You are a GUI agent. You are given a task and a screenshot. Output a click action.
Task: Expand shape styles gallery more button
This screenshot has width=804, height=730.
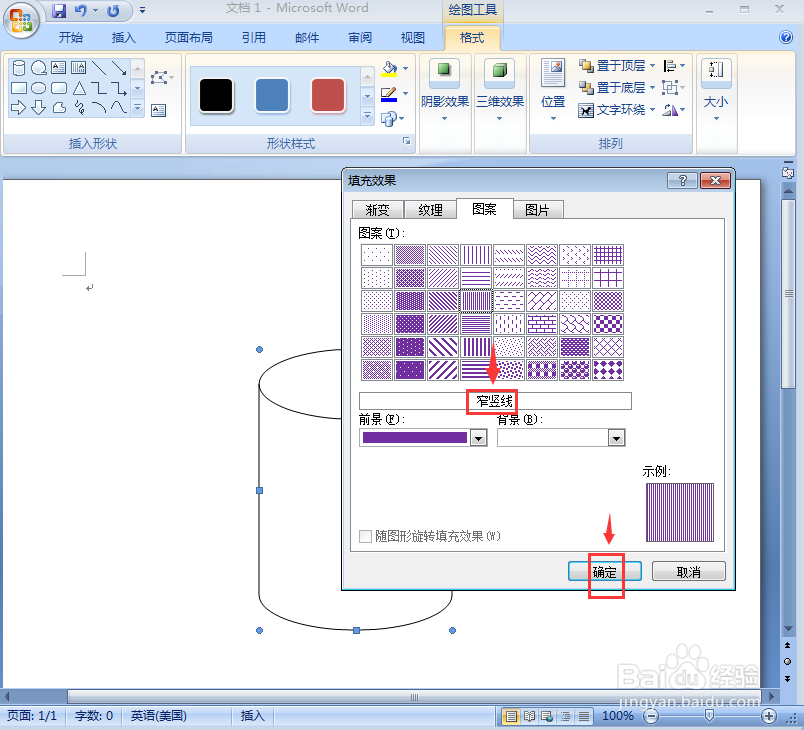(x=367, y=116)
